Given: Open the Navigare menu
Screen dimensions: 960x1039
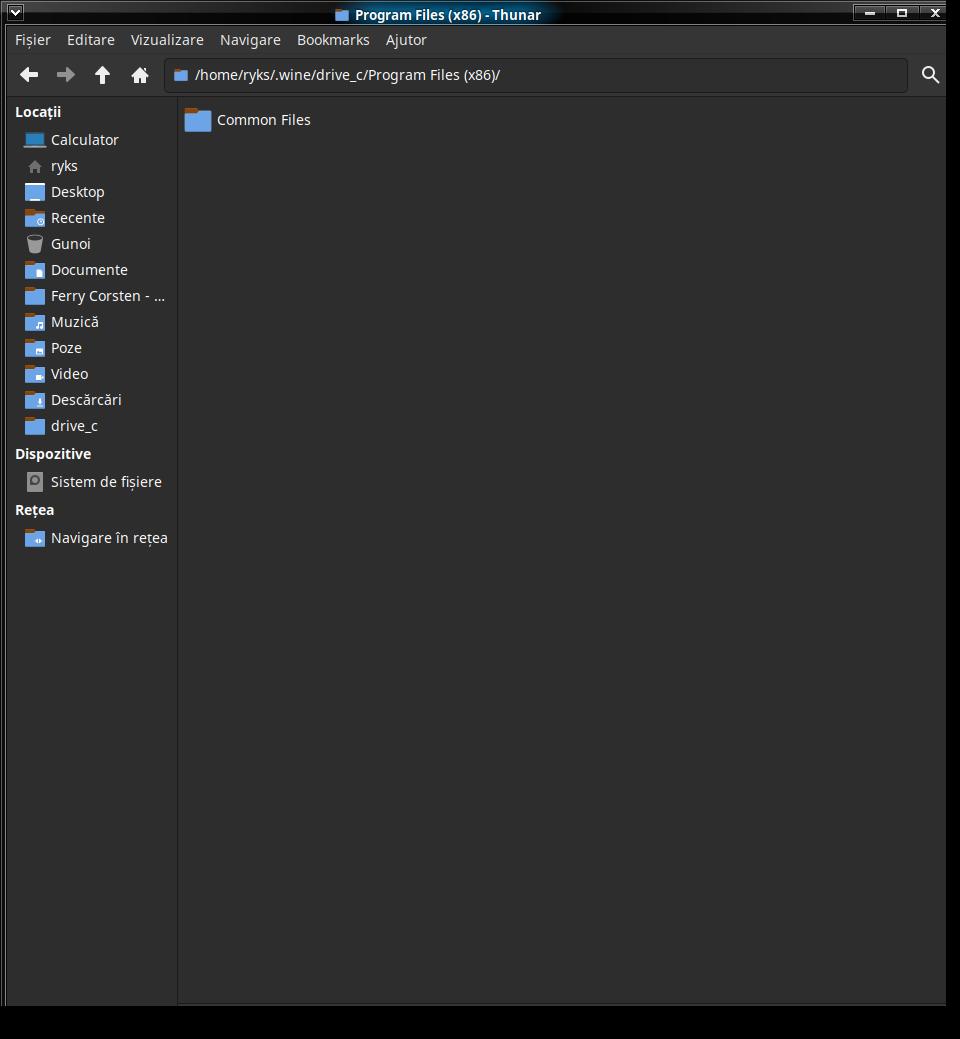Looking at the screenshot, I should [x=250, y=40].
